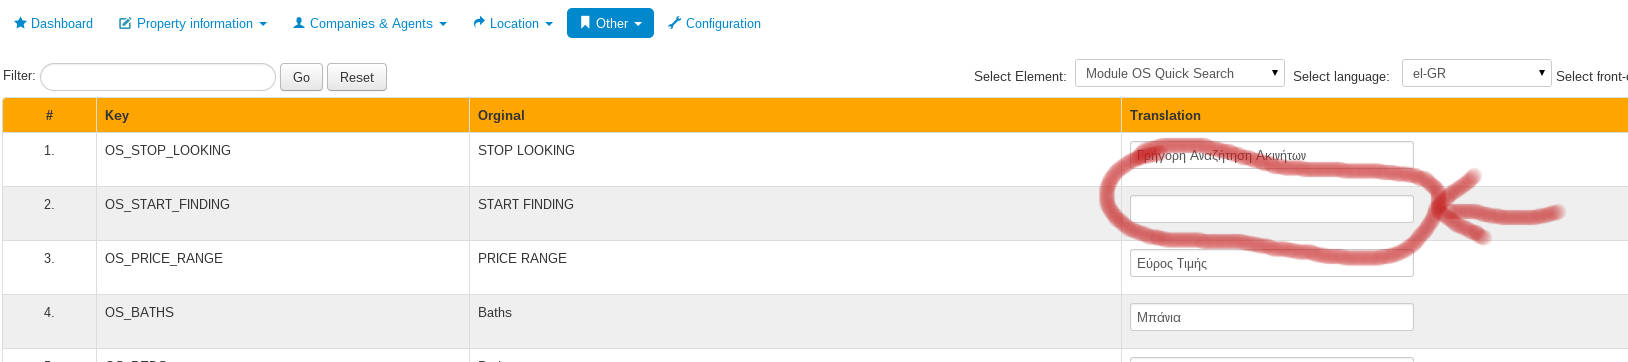This screenshot has width=1628, height=362.
Task: Click the Dashboard star icon
Action: pos(20,23)
